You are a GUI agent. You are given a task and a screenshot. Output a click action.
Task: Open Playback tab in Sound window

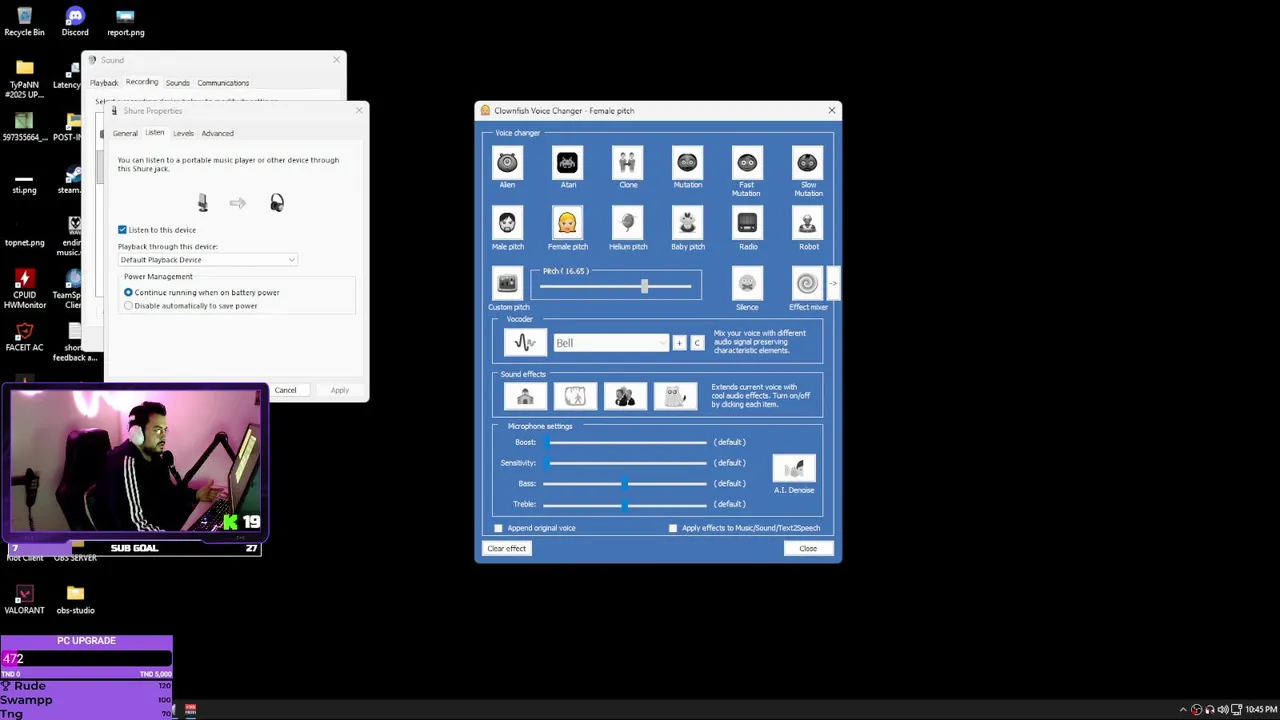point(104,83)
